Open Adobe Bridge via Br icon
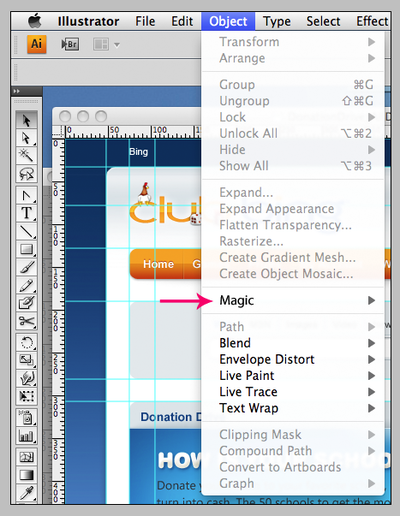Screen dimensions: 400x516 click(70, 44)
